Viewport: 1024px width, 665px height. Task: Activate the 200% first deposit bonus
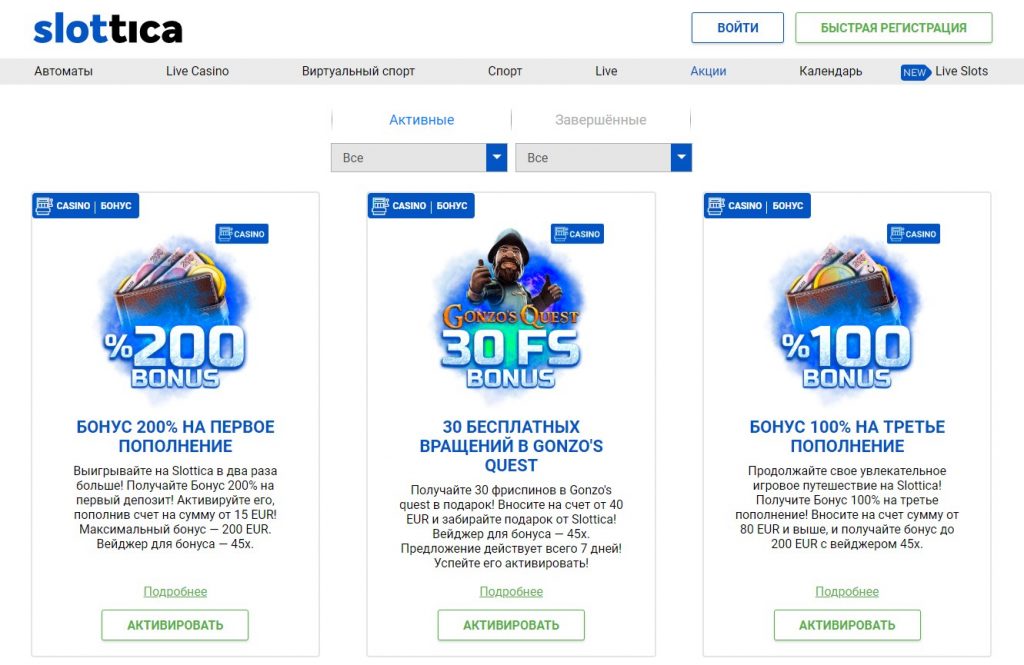tap(175, 625)
